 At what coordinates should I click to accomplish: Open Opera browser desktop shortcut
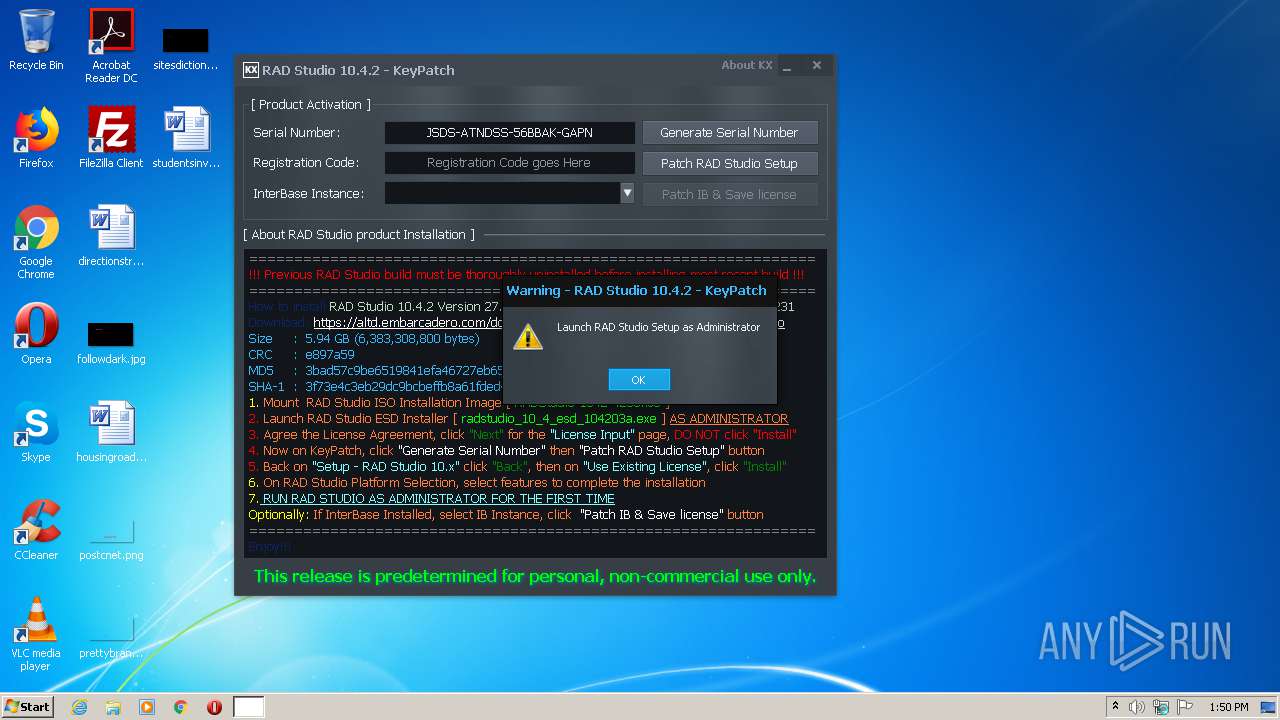(x=36, y=334)
